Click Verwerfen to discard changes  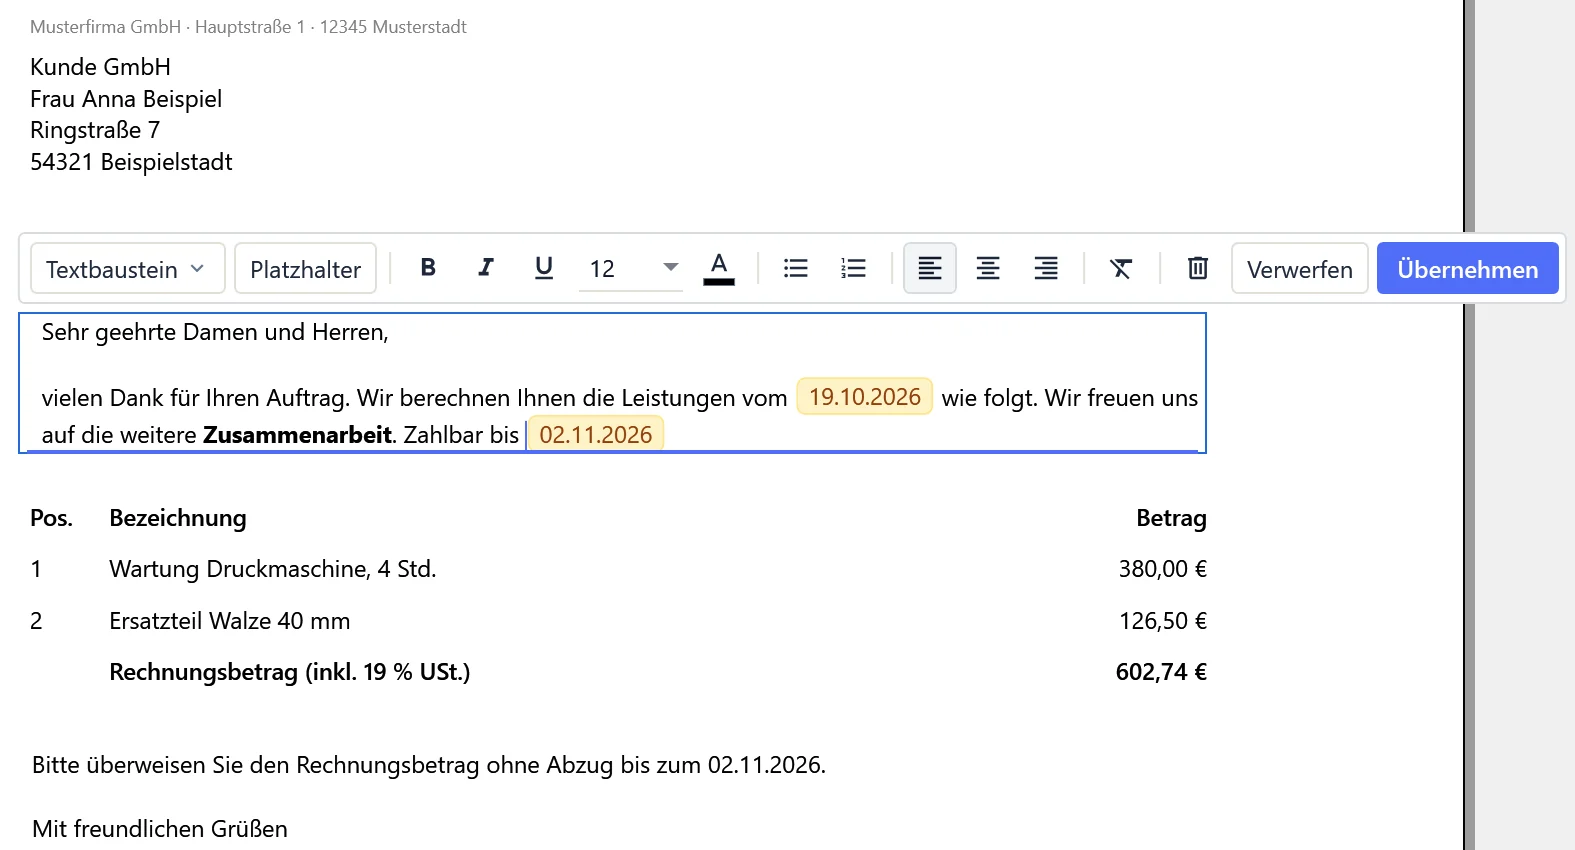click(x=1300, y=268)
